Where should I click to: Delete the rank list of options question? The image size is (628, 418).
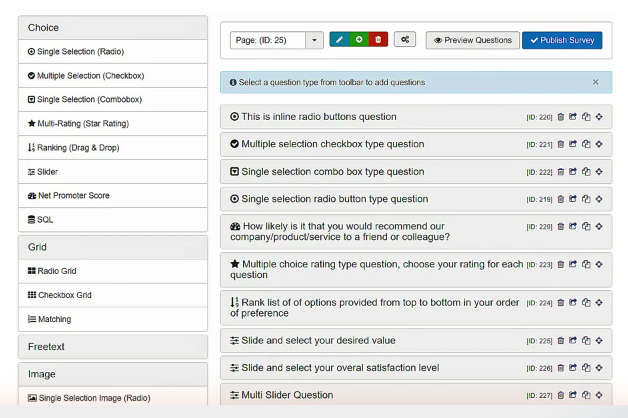pyautogui.click(x=561, y=303)
